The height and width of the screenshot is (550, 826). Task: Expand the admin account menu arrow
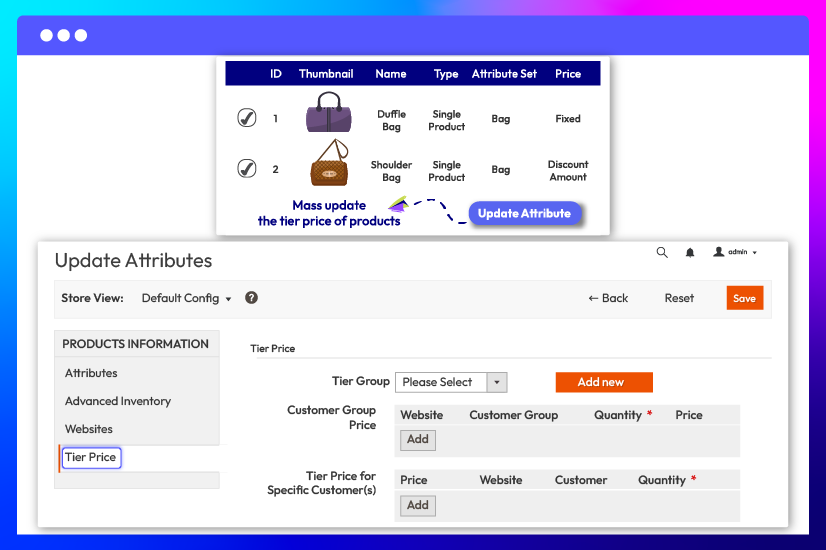click(x=755, y=253)
